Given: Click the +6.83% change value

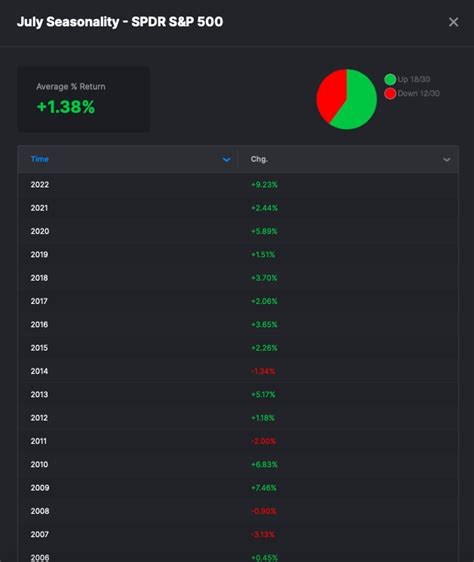Looking at the screenshot, I should point(264,465).
